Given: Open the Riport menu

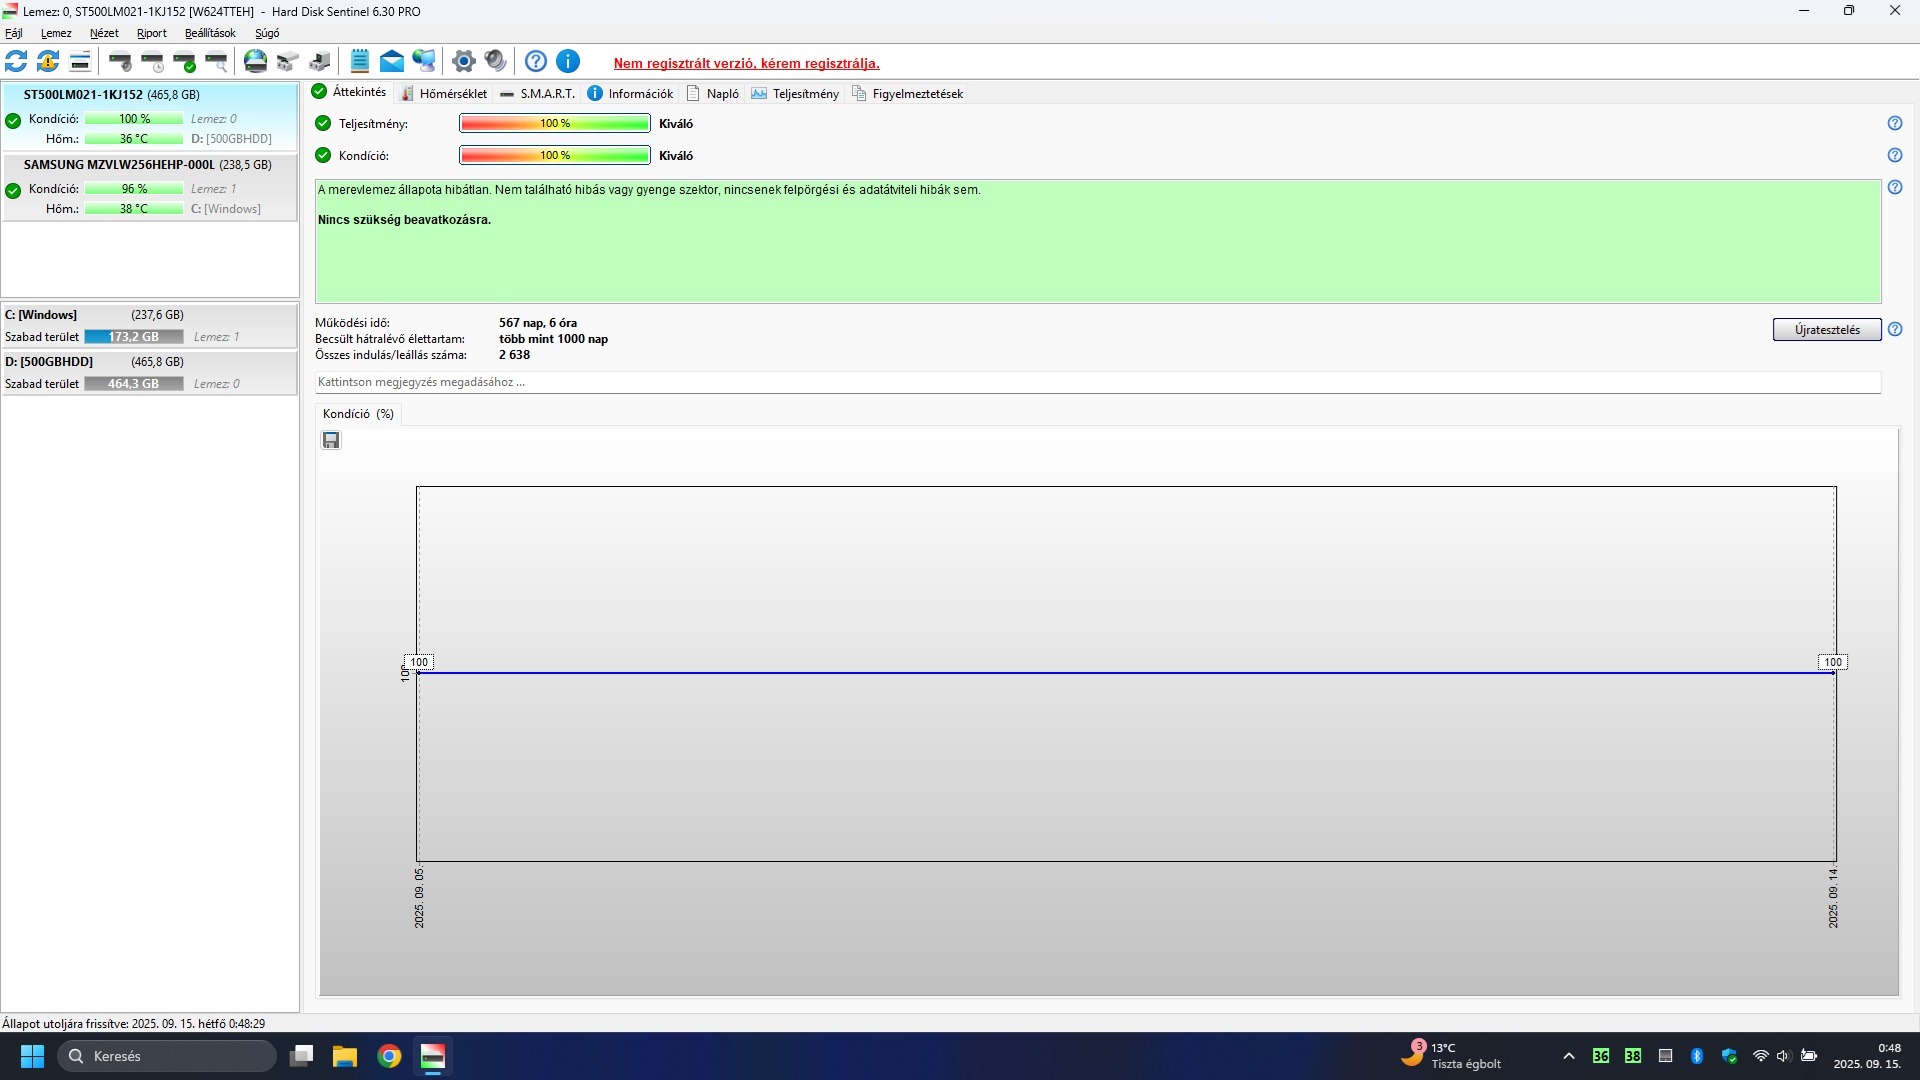Looking at the screenshot, I should pos(152,33).
